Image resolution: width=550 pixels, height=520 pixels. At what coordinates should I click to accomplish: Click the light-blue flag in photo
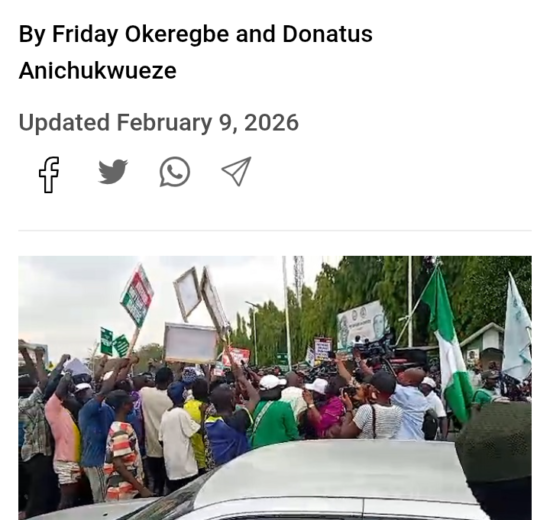coord(517,330)
